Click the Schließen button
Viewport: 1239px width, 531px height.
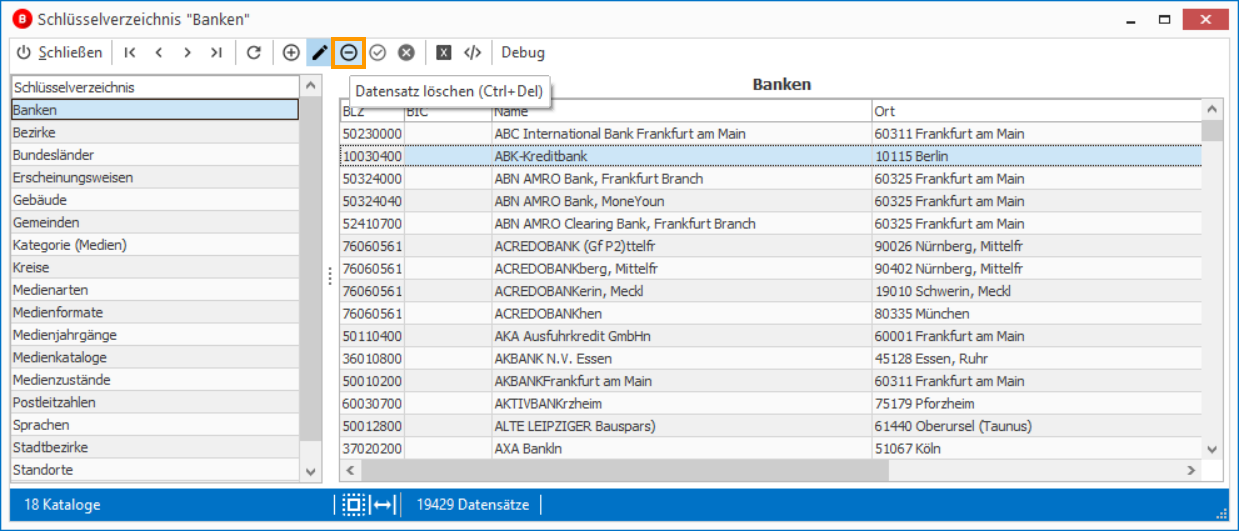[60, 53]
